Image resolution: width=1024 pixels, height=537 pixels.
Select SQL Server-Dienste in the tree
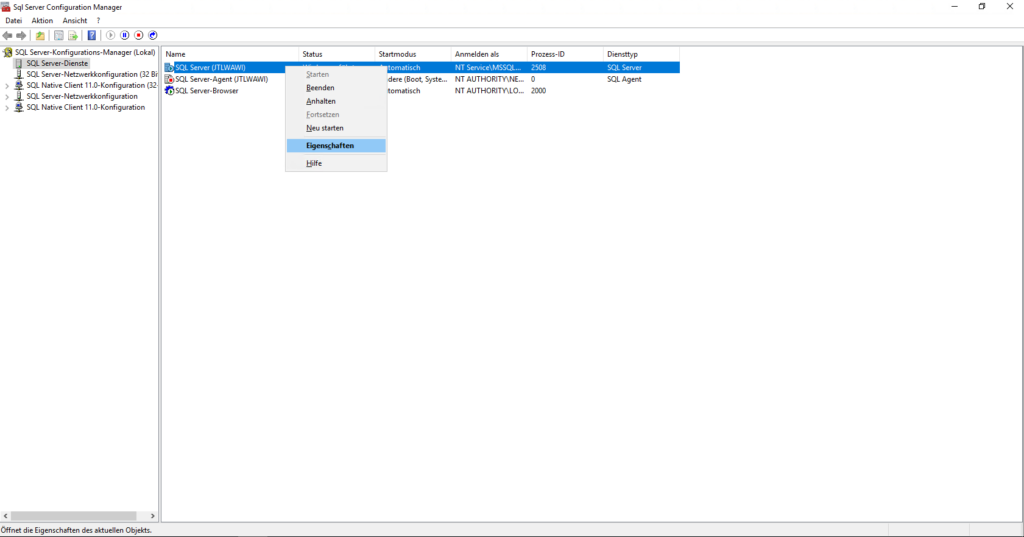tap(57, 63)
